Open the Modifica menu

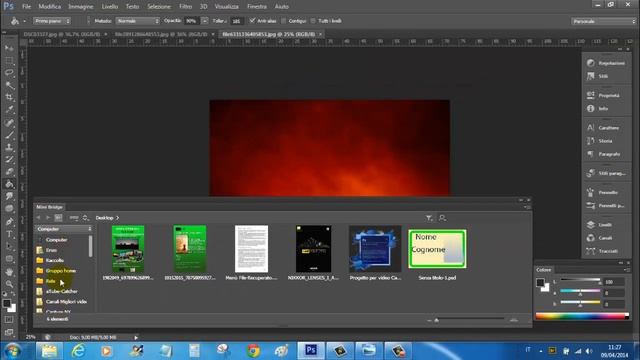tap(50, 7)
